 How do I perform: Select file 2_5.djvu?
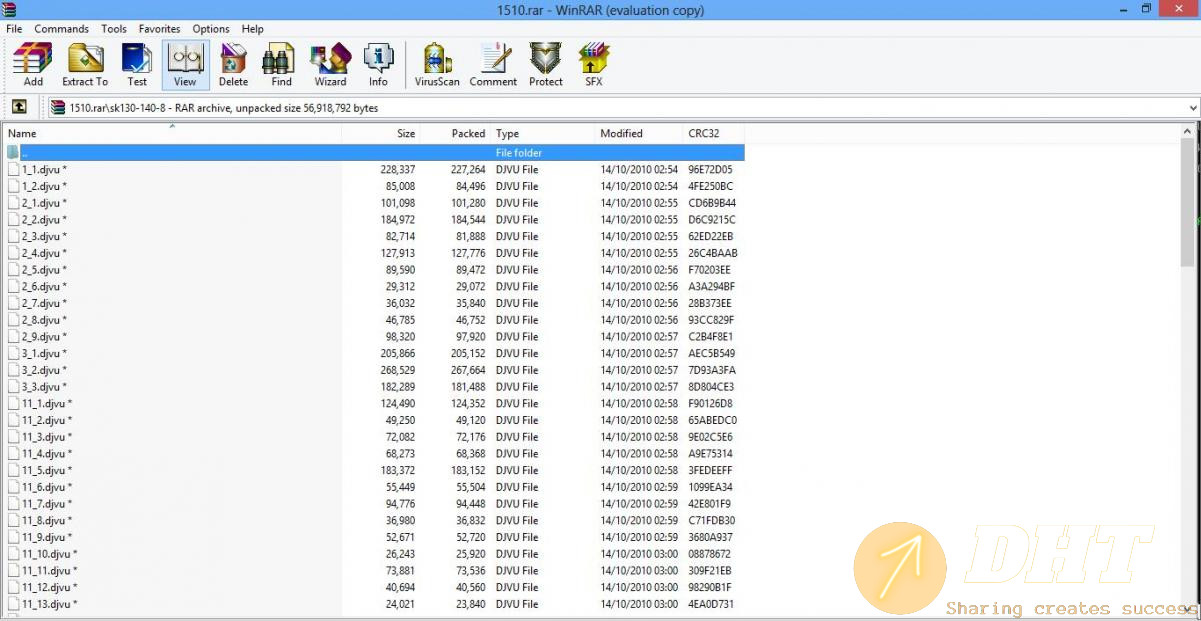pos(44,270)
